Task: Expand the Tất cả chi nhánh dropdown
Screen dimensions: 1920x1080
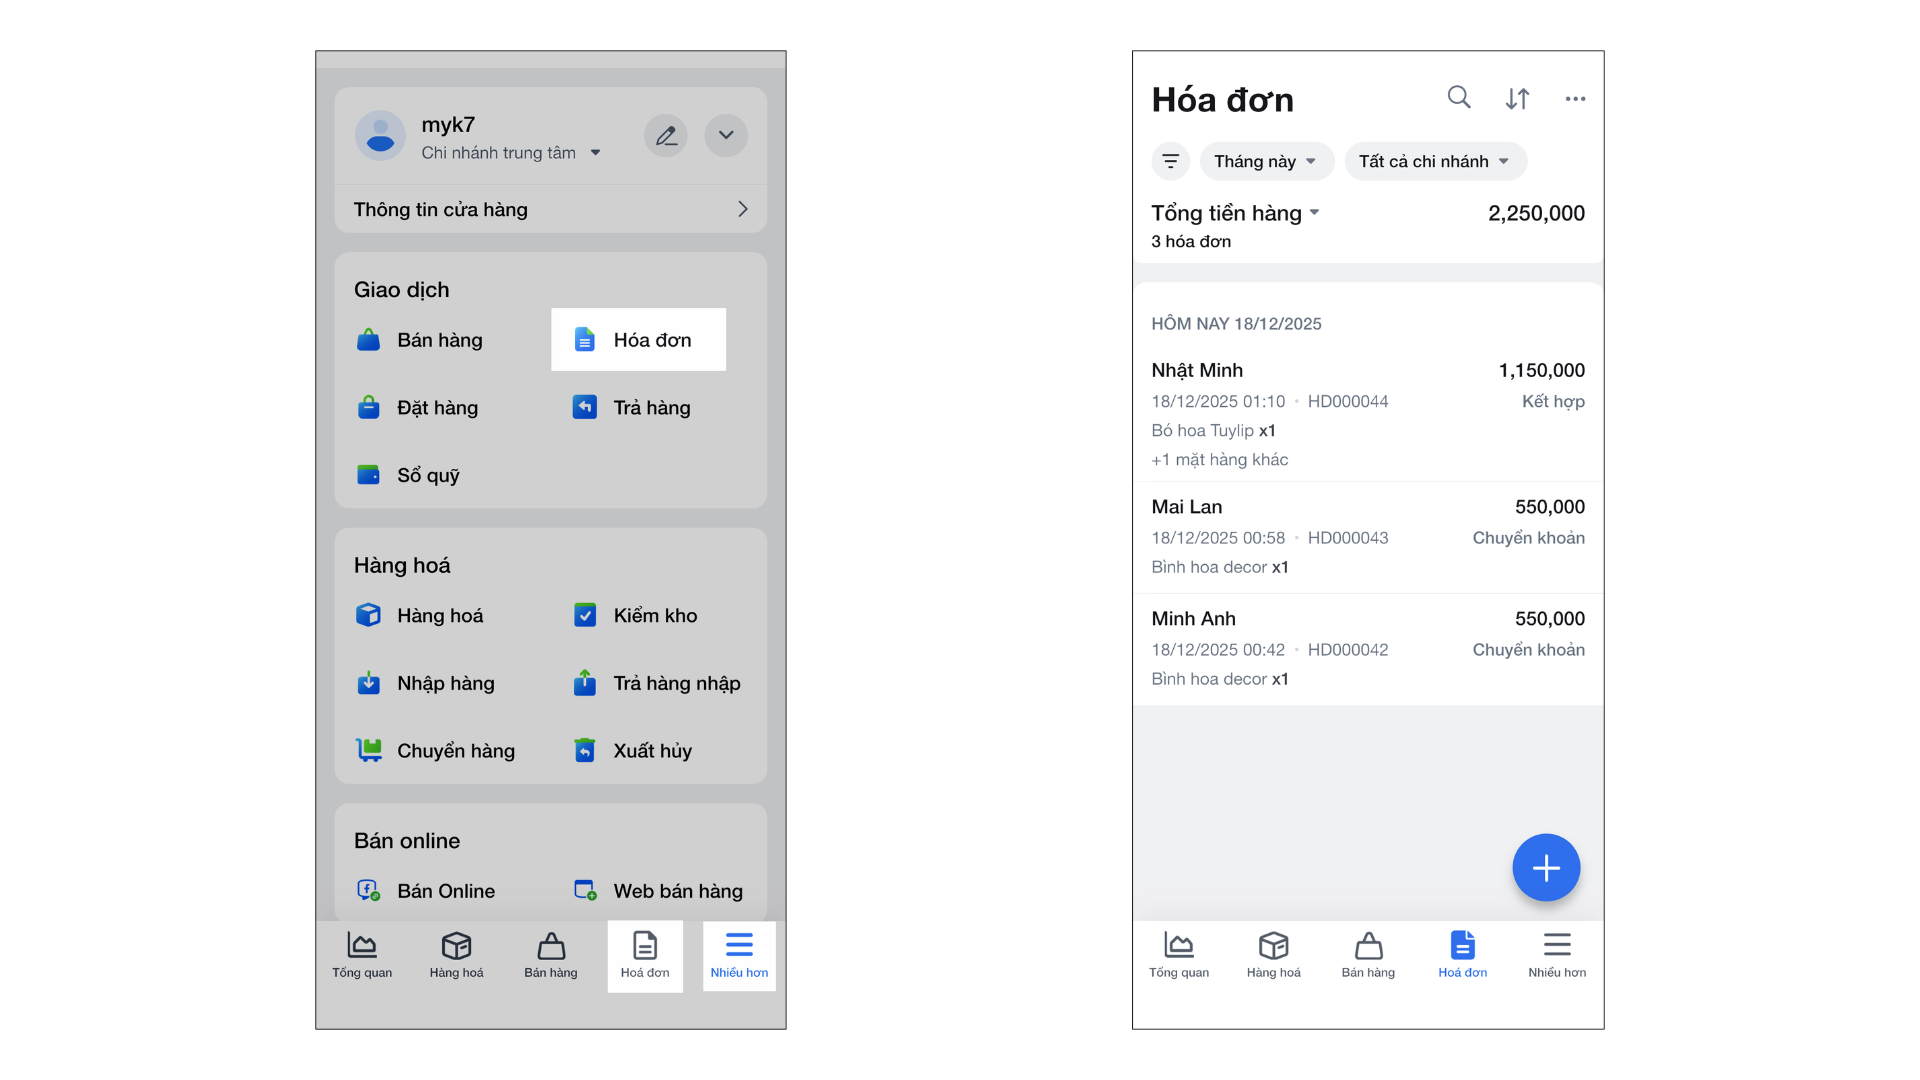Action: pos(1434,161)
